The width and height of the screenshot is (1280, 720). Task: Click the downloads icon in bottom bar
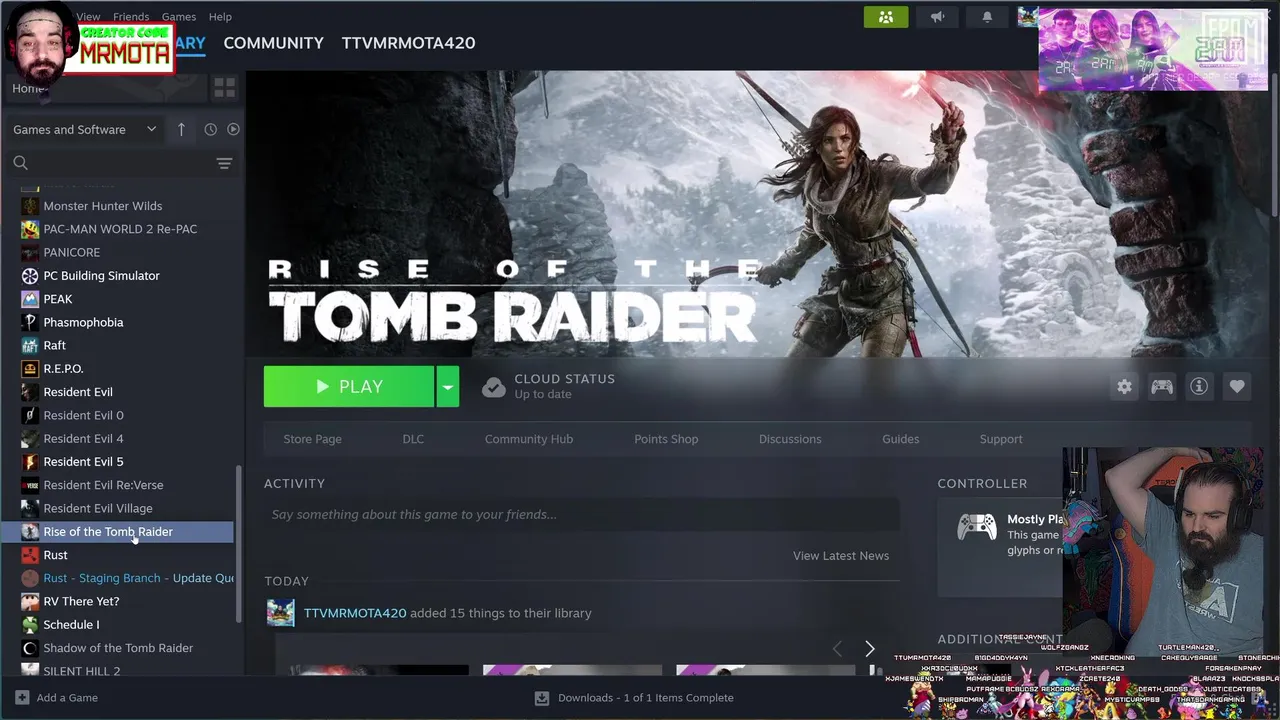pos(541,698)
